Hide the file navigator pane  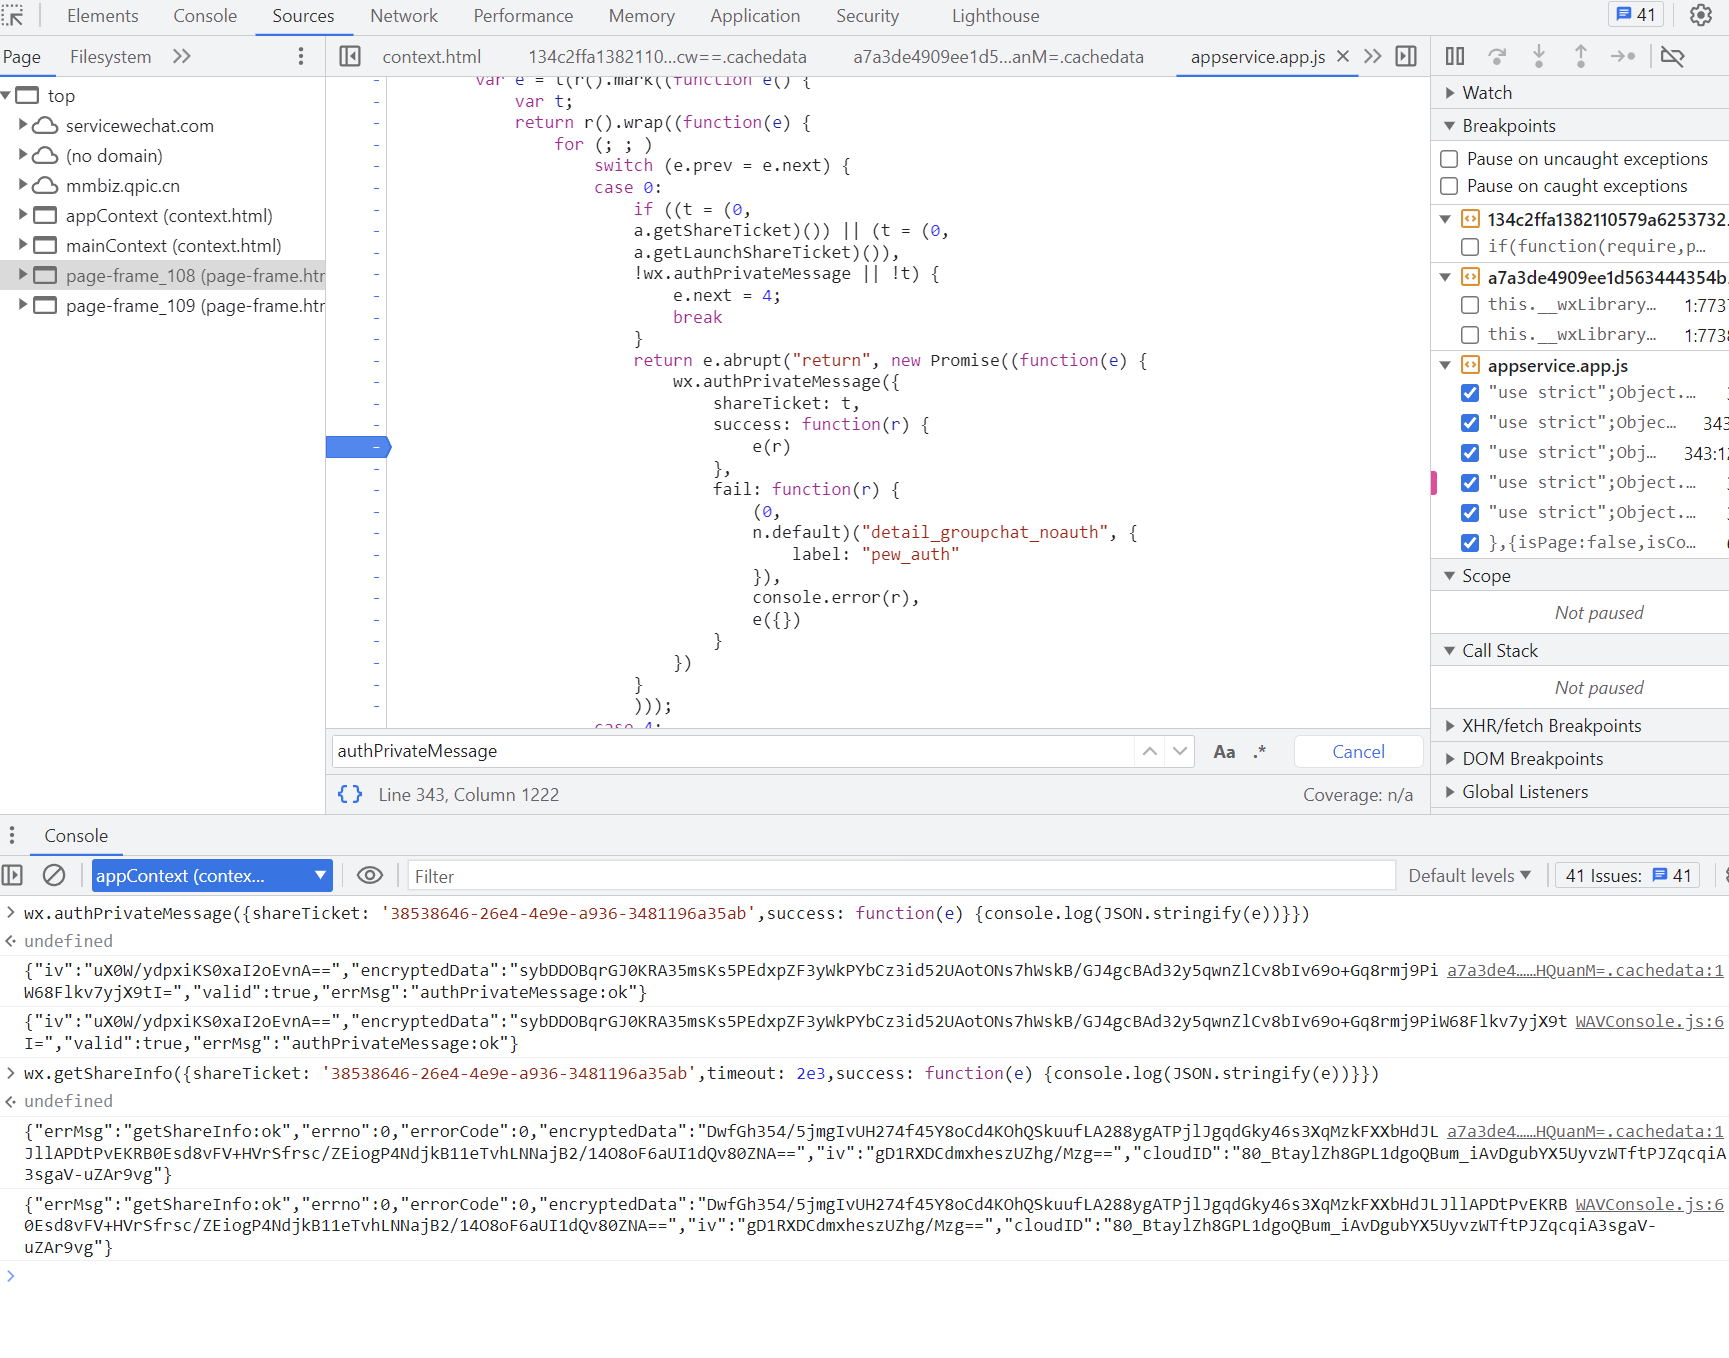pyautogui.click(x=350, y=57)
